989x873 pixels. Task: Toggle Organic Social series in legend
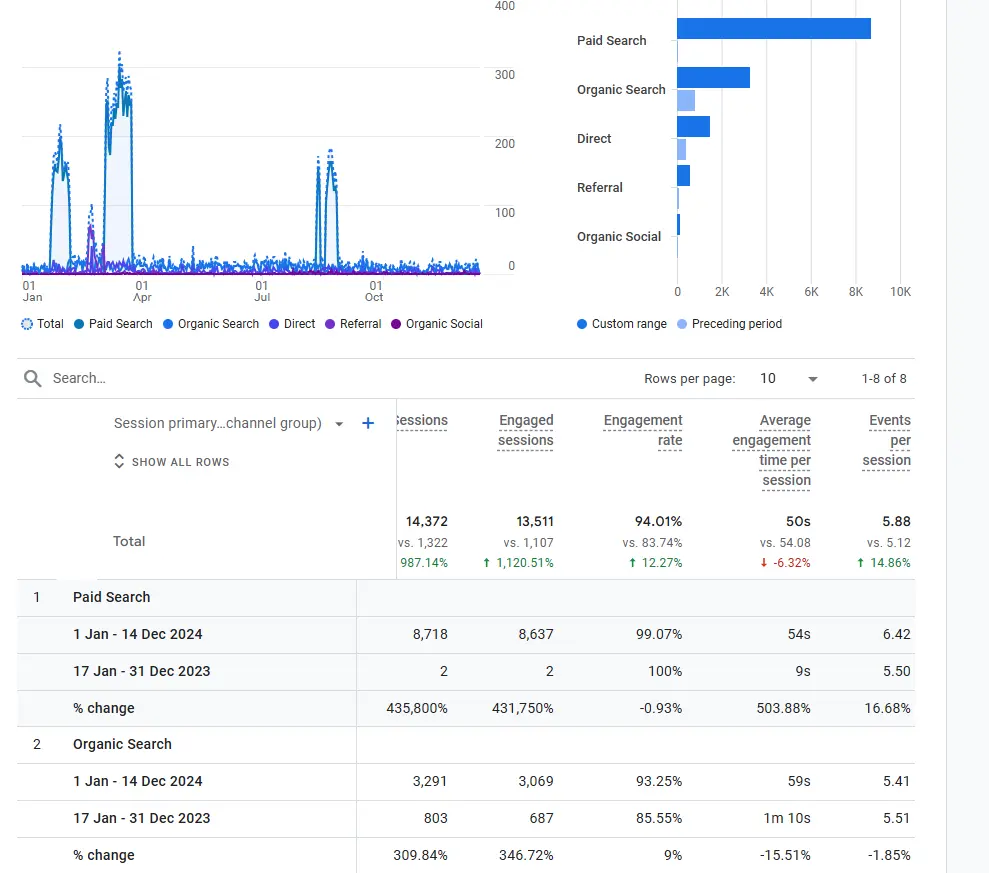396,324
